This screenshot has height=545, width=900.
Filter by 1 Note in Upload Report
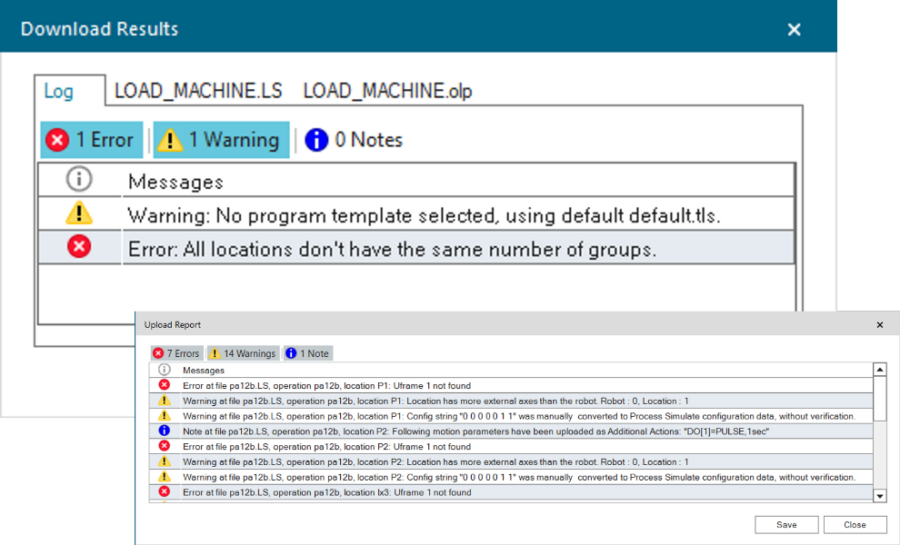(x=306, y=353)
